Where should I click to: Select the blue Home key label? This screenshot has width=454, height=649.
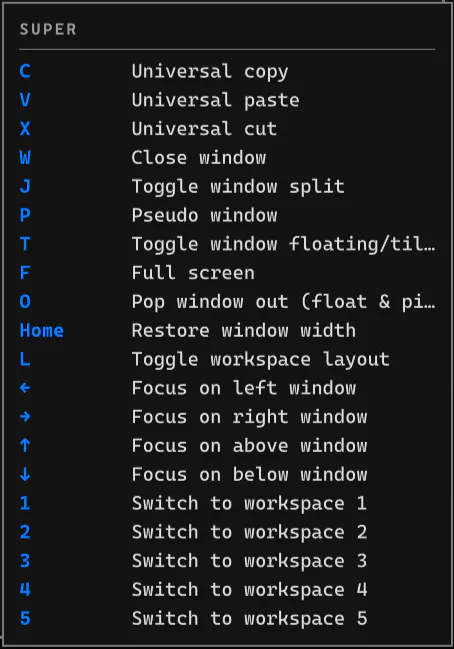[x=42, y=330]
